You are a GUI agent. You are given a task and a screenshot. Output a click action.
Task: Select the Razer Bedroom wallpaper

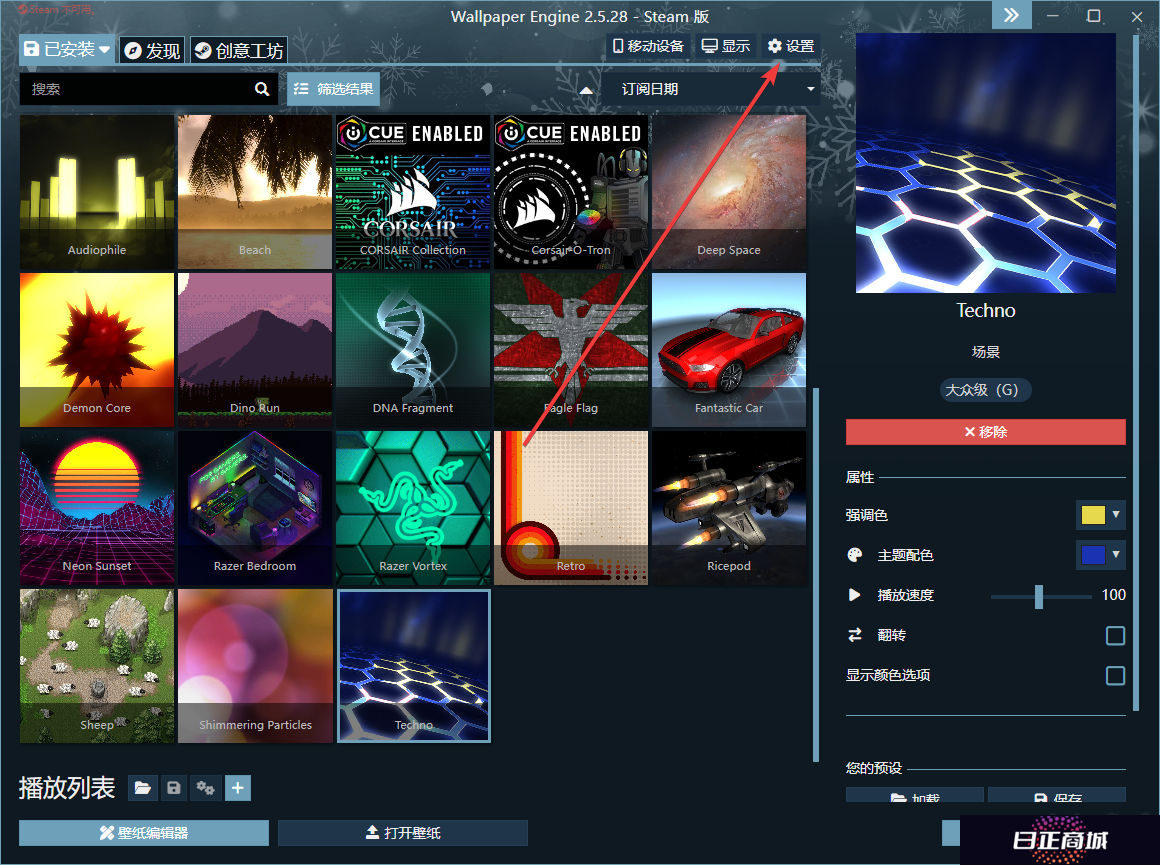[x=255, y=508]
